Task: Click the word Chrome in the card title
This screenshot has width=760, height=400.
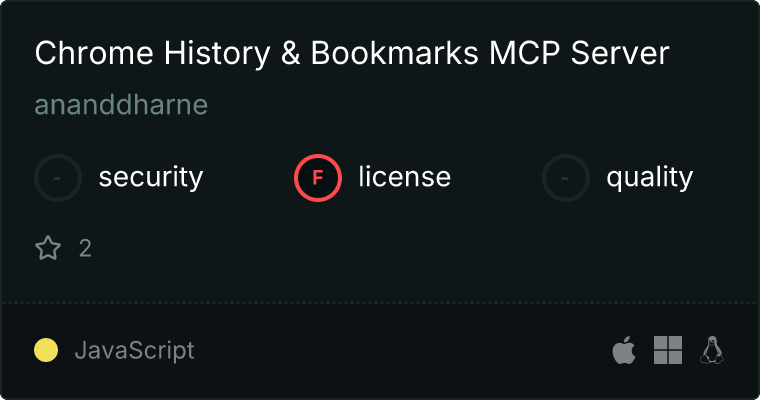Action: [94, 53]
